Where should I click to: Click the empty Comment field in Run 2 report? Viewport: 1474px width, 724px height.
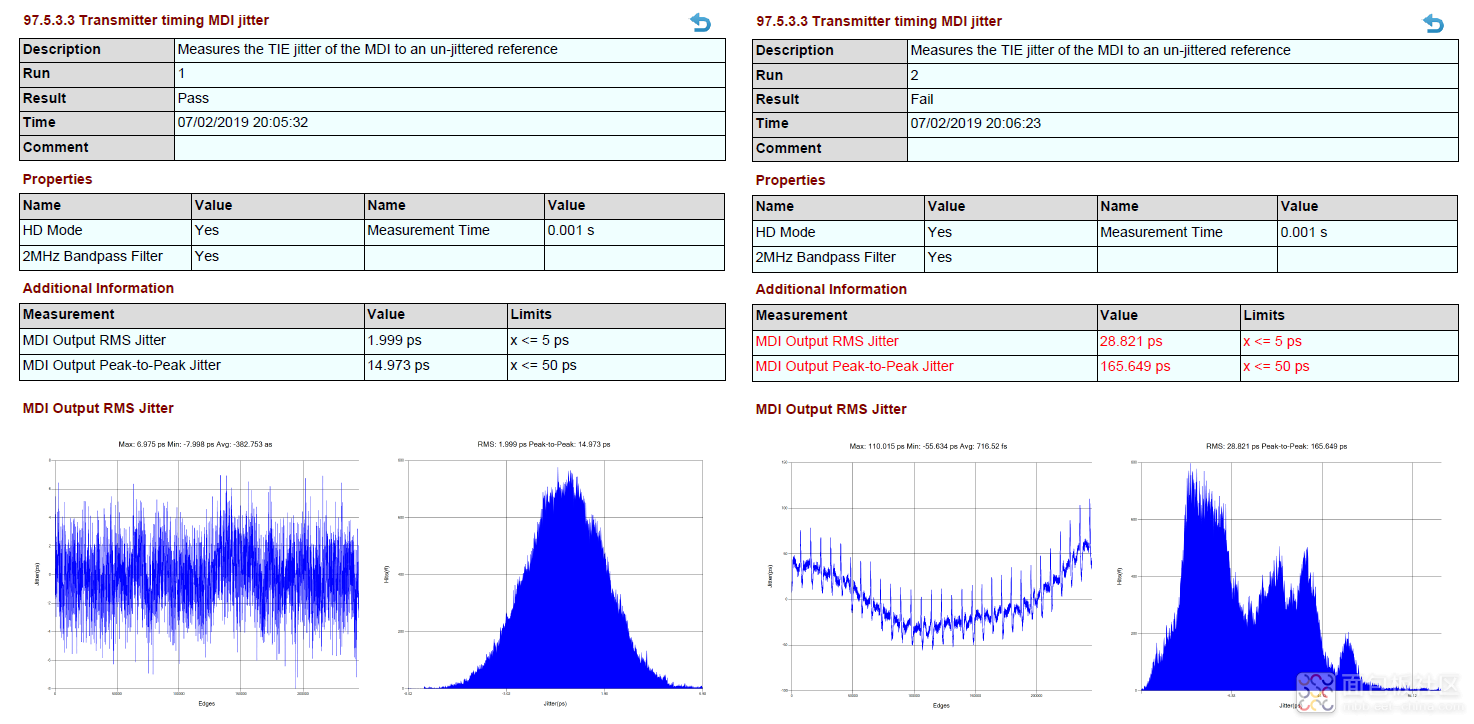click(1183, 148)
